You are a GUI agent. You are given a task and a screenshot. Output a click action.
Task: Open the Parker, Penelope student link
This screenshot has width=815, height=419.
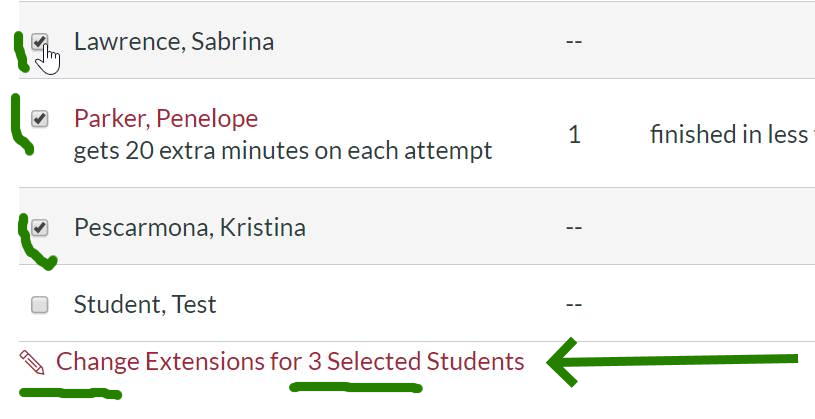click(166, 119)
